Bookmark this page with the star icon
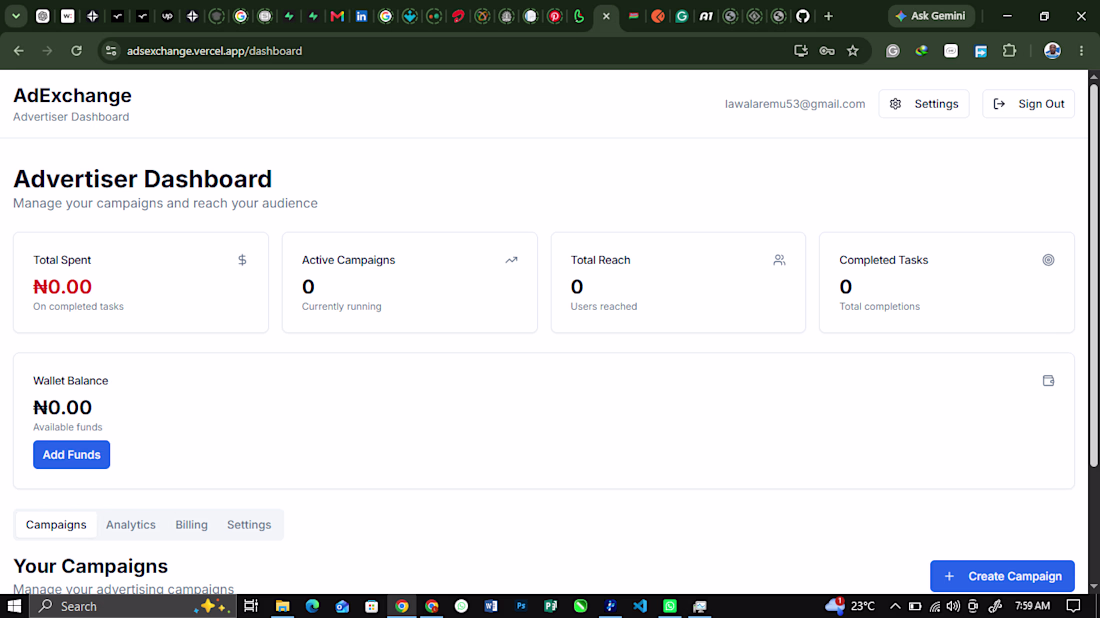The height and width of the screenshot is (618, 1100). [x=853, y=51]
